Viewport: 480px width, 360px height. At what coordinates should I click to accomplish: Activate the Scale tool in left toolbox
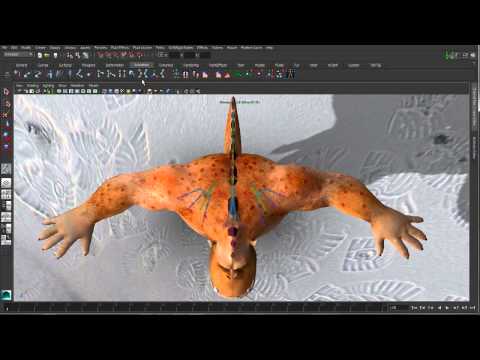coord(6,146)
